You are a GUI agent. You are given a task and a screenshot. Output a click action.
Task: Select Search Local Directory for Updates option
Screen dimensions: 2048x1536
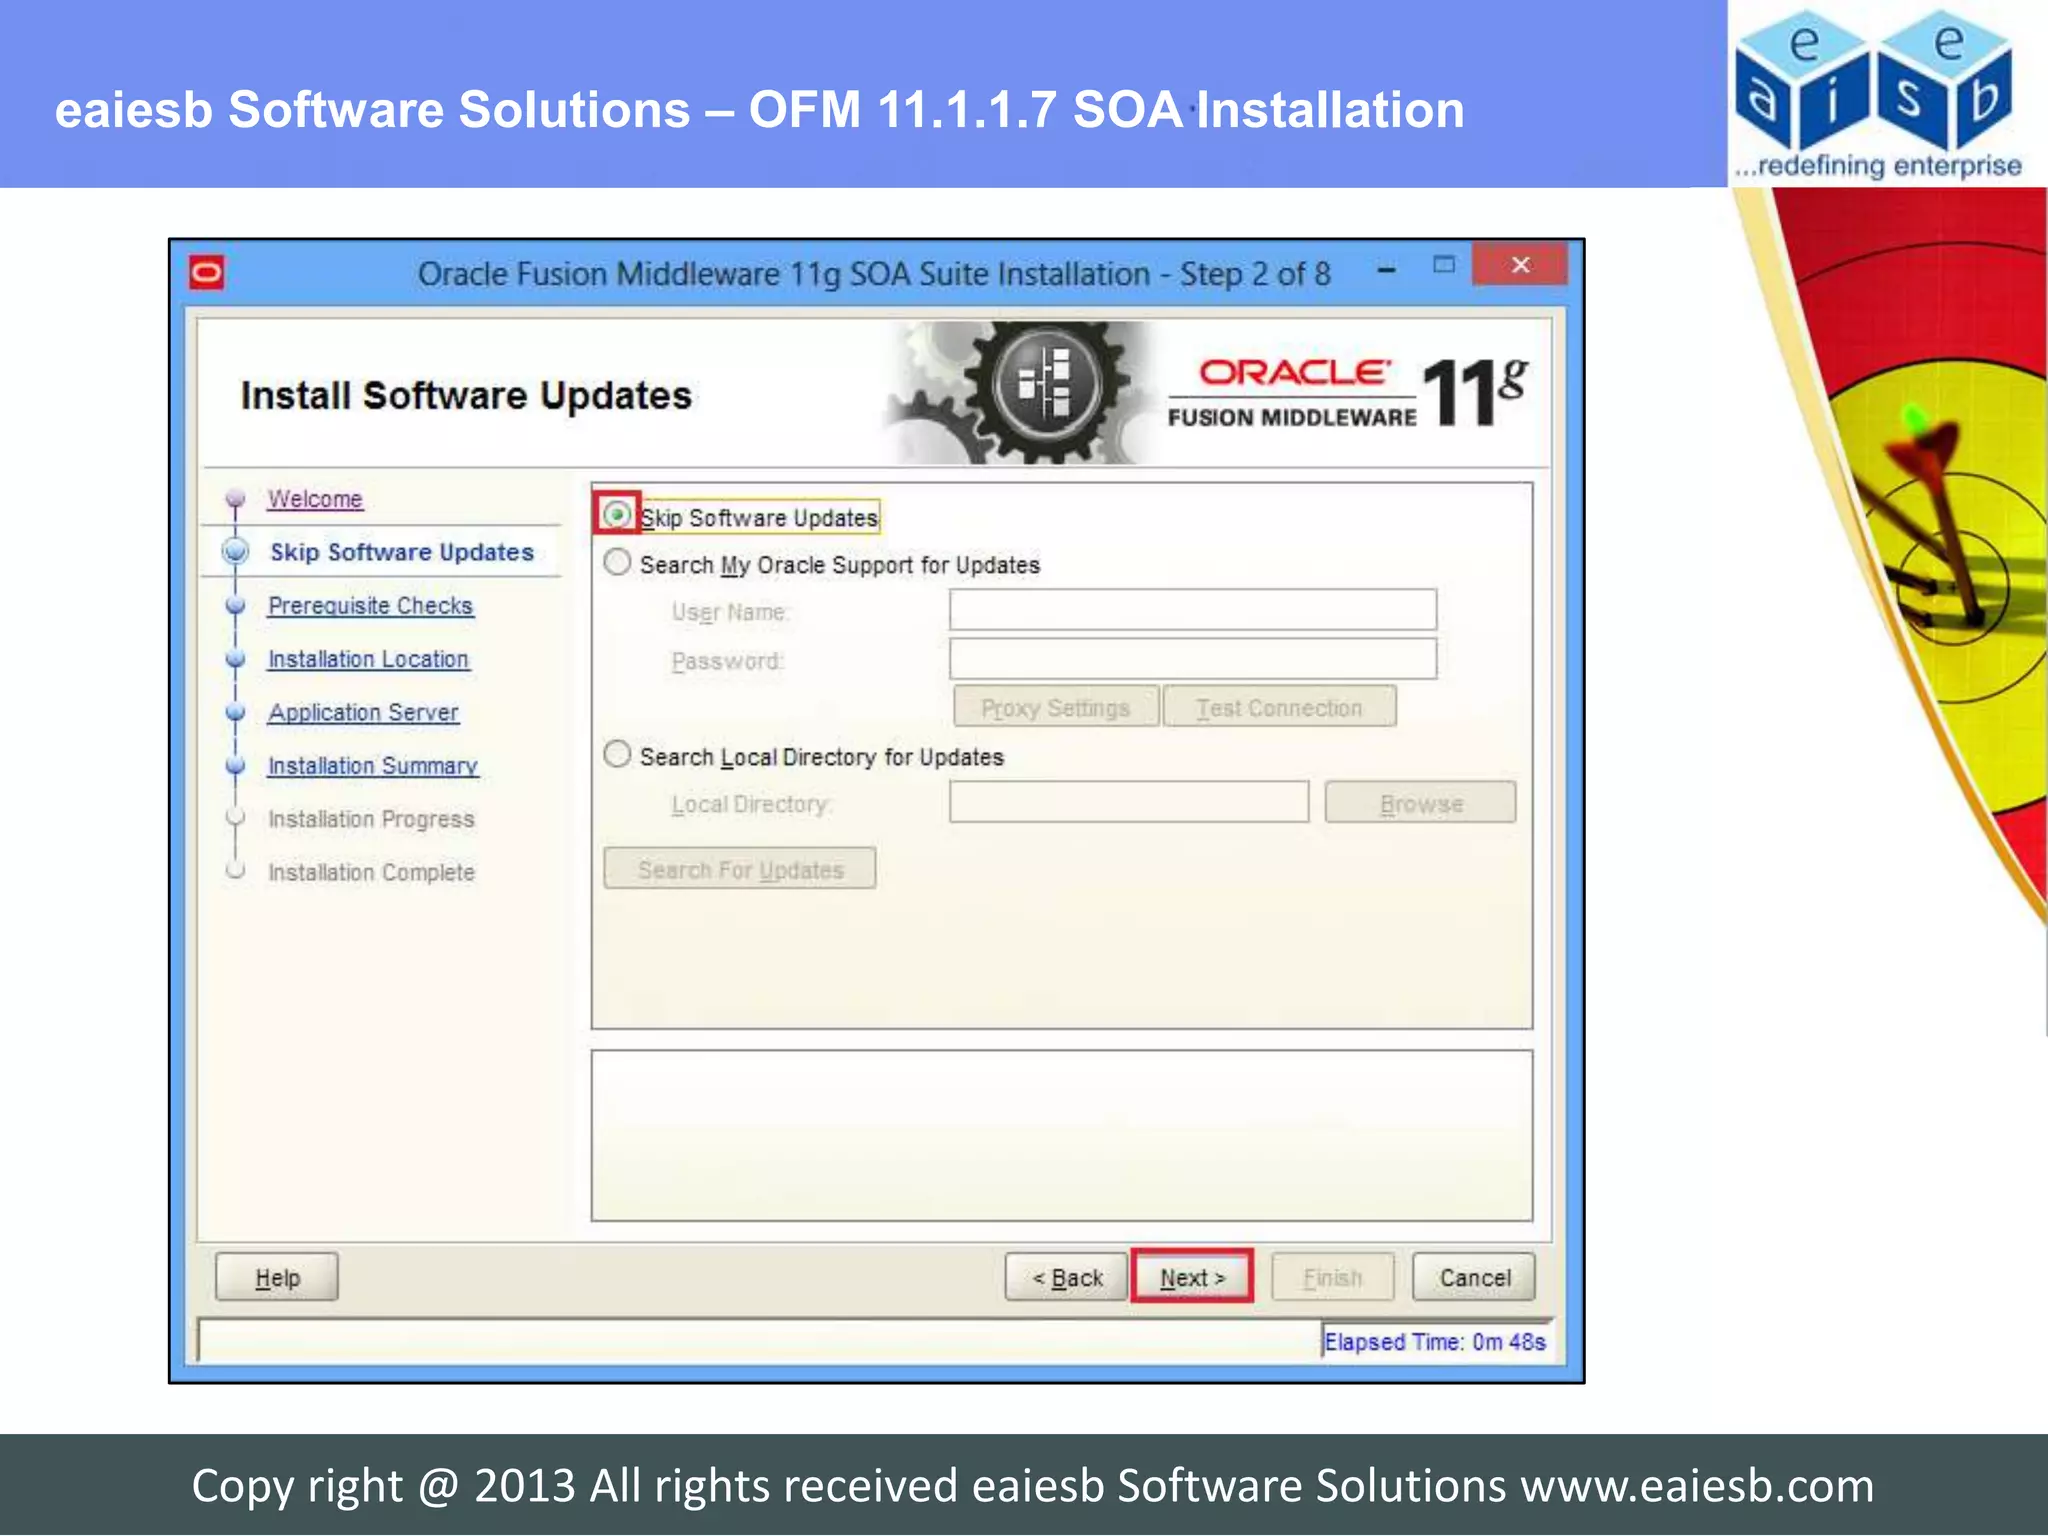(617, 754)
